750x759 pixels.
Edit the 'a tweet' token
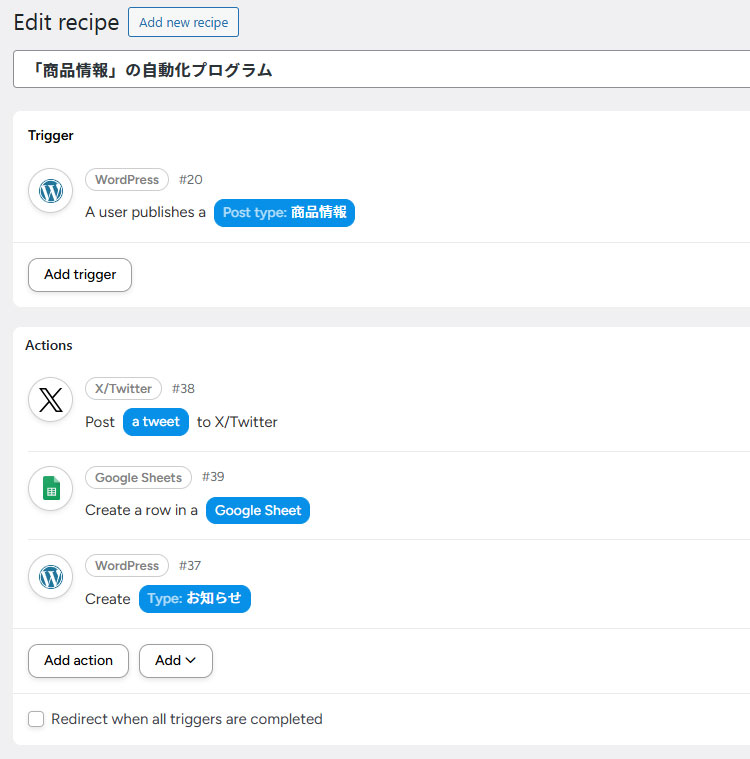(156, 422)
